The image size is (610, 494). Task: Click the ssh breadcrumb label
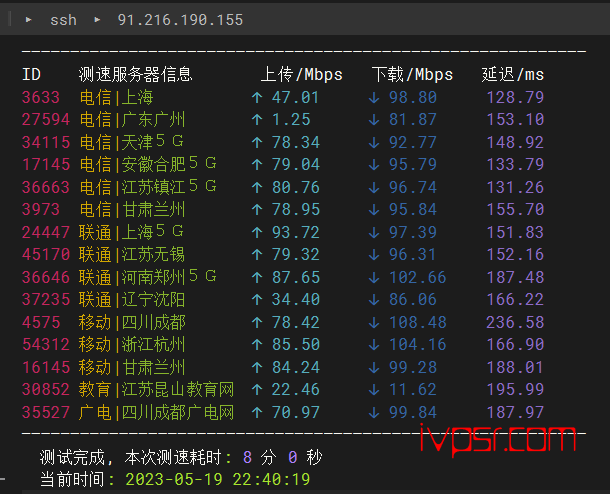63,20
